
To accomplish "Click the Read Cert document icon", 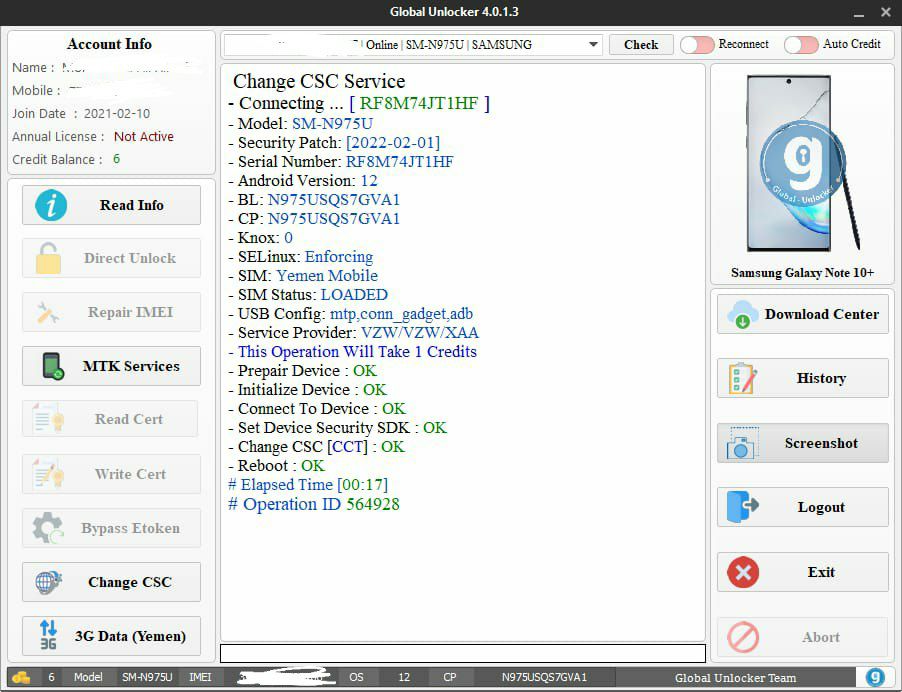I will 48,419.
